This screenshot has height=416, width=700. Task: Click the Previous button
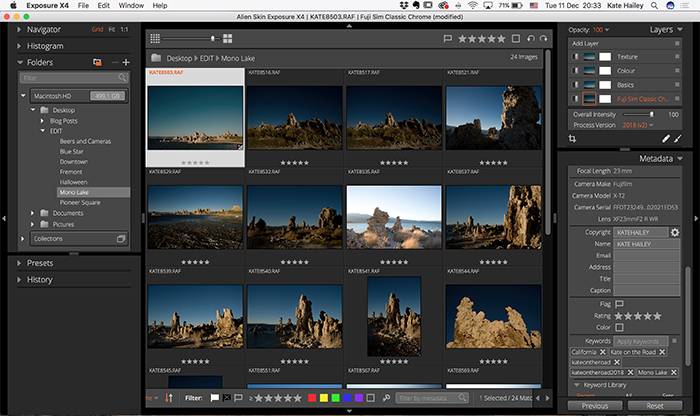[595, 406]
